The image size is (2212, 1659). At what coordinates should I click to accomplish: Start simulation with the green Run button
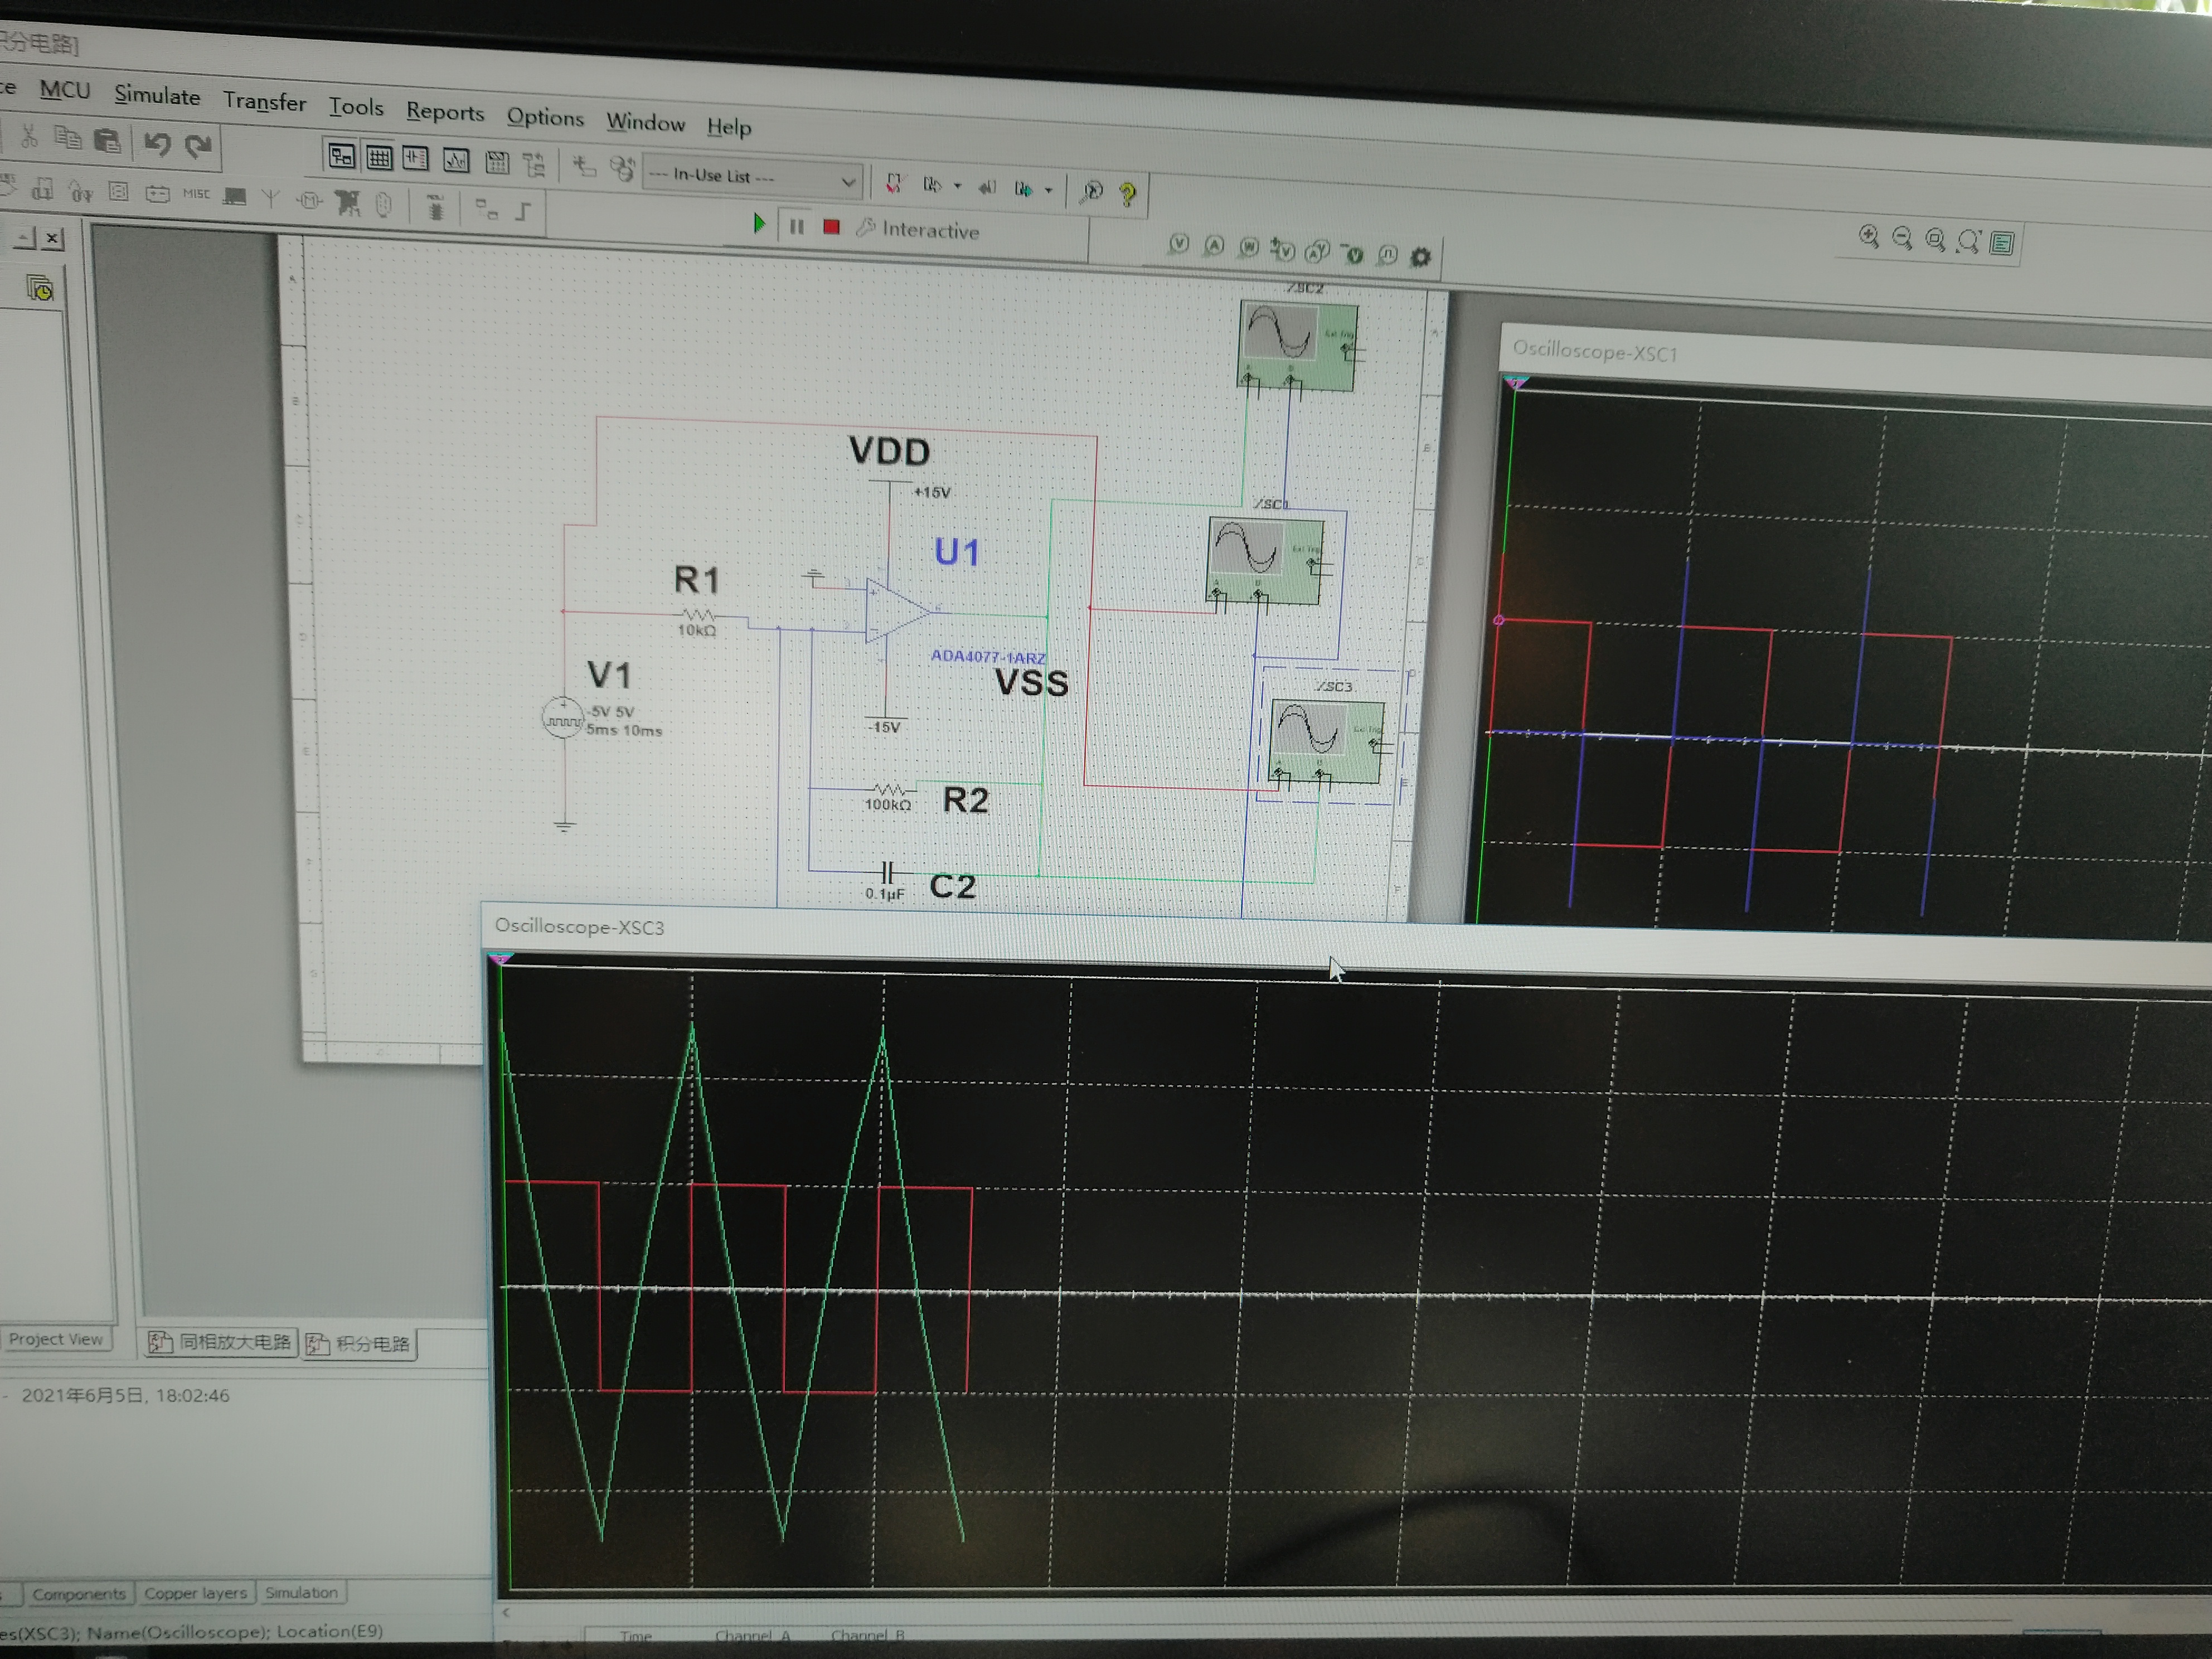click(x=759, y=223)
